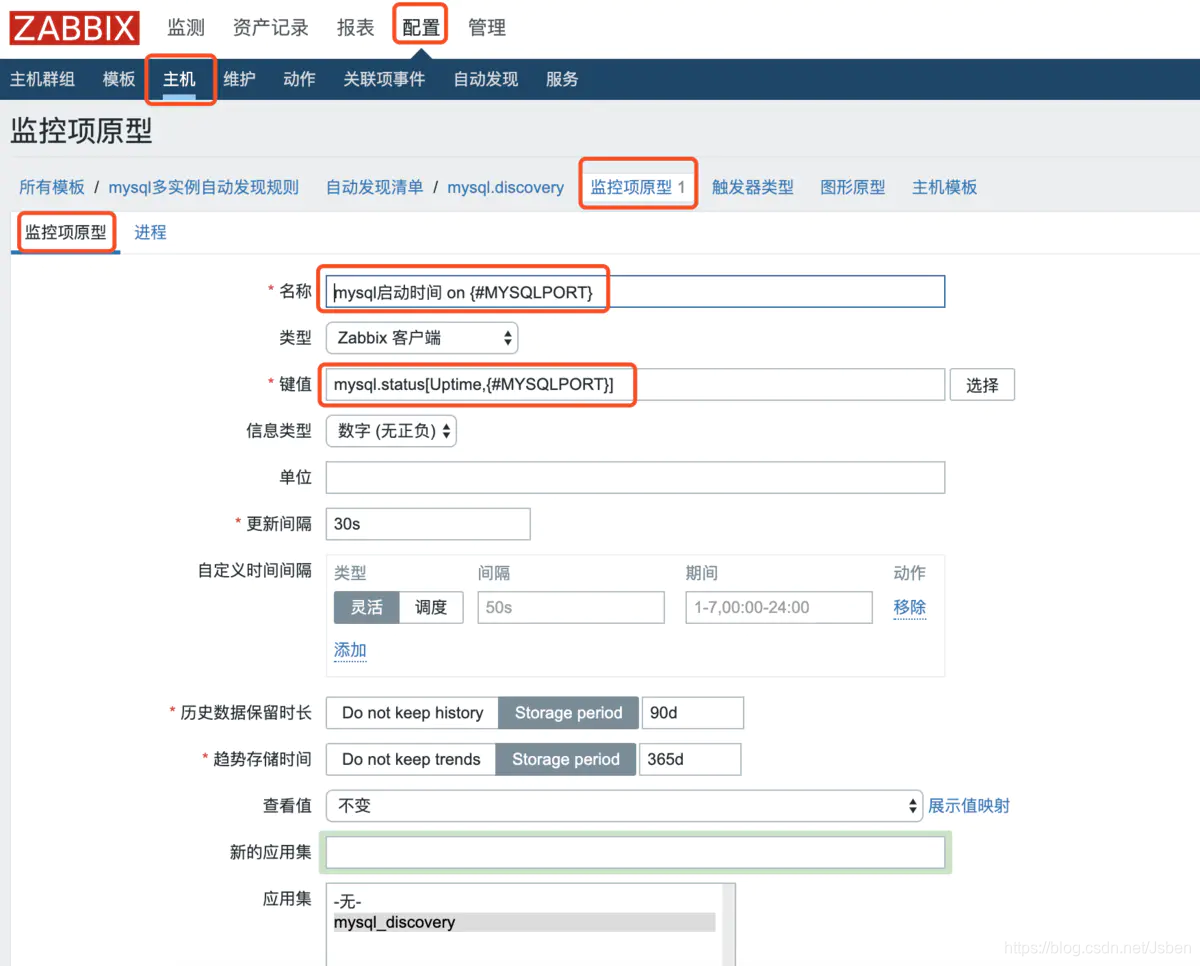Go to 维护 submenu

(239, 79)
